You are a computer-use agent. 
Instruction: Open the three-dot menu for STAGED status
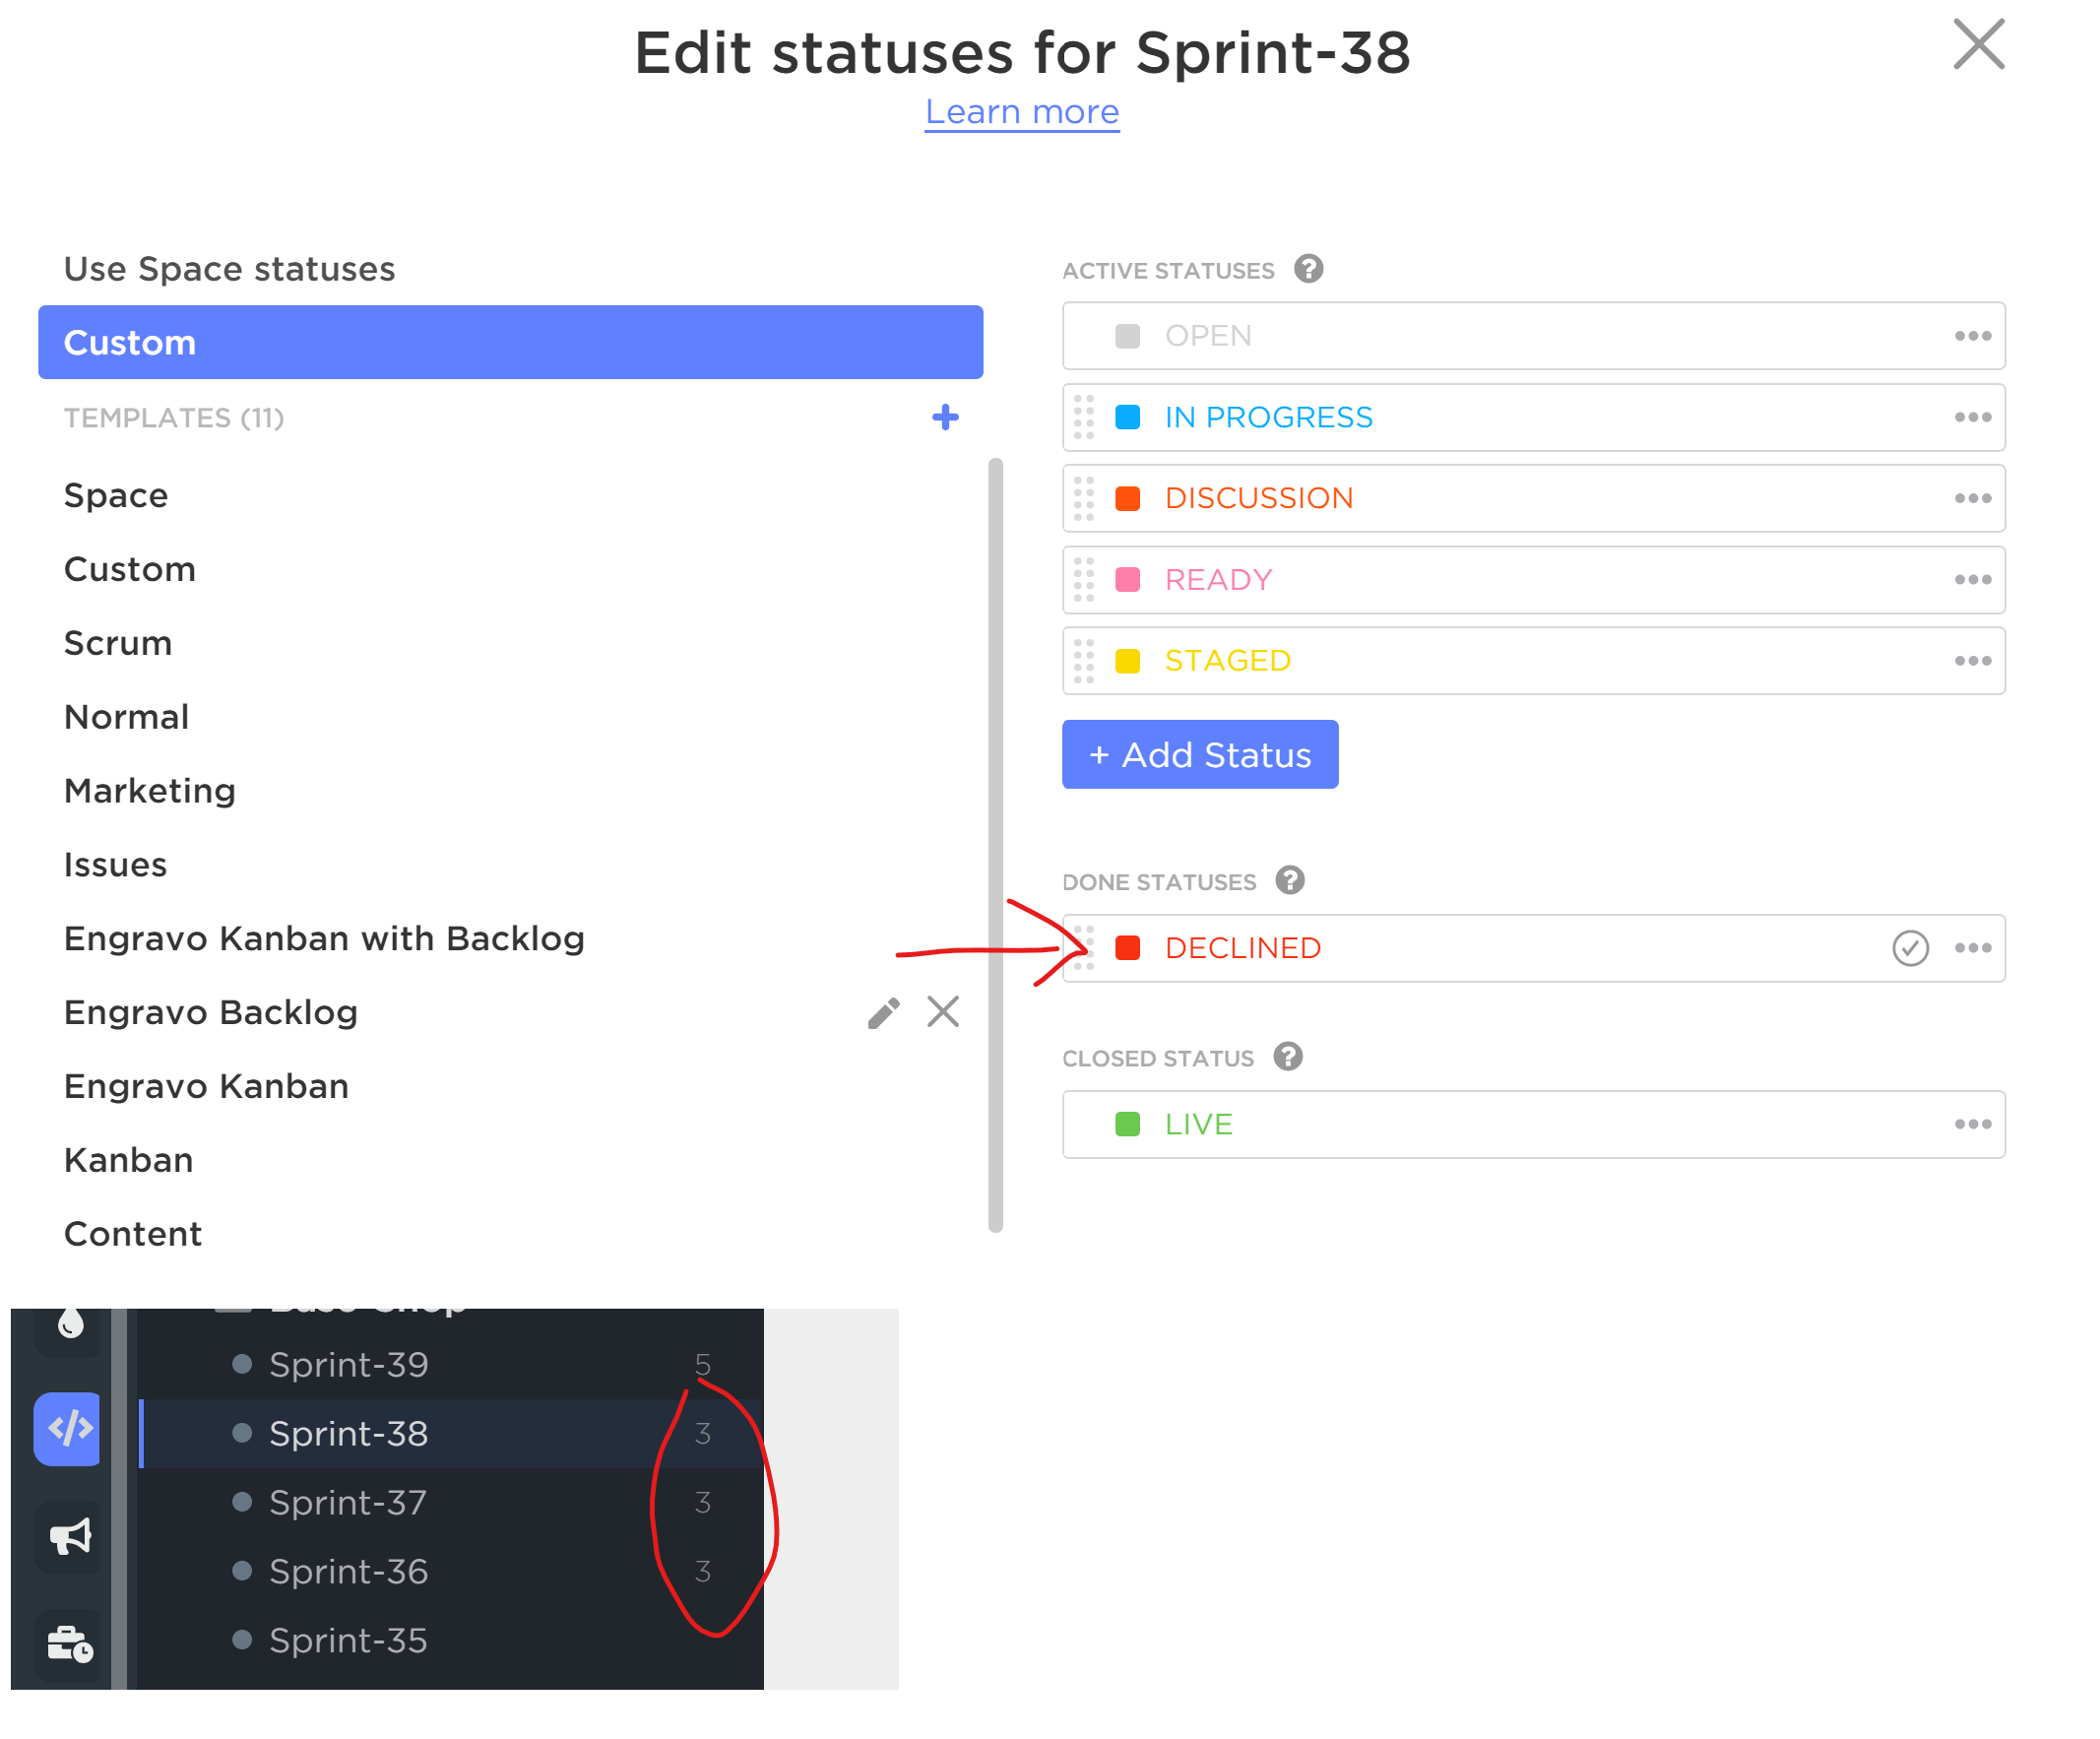coord(1972,661)
